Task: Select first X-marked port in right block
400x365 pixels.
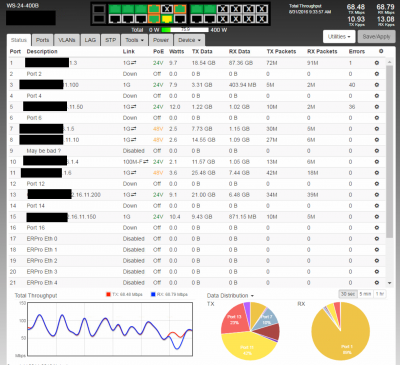Action: 223,9
